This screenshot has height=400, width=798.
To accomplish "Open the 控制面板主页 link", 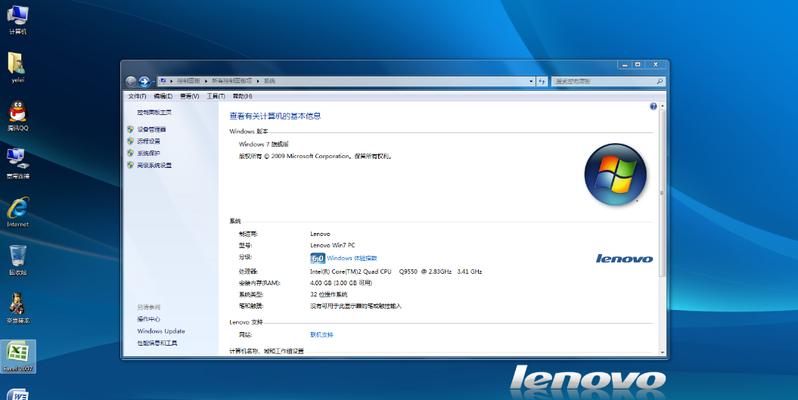I will (x=154, y=112).
